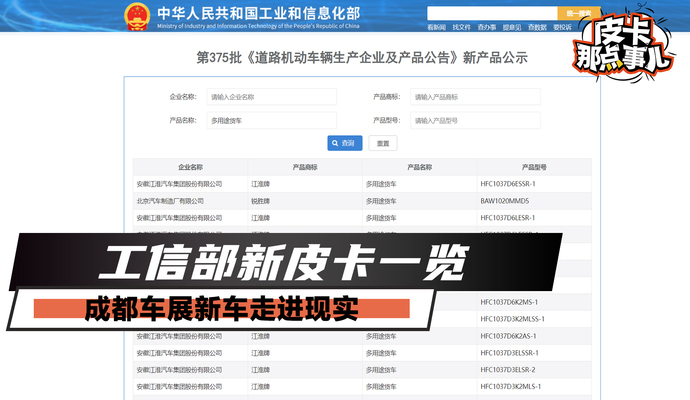The image size is (690, 400).
Task: Click the 企业名称 column header
Action: [x=191, y=167]
